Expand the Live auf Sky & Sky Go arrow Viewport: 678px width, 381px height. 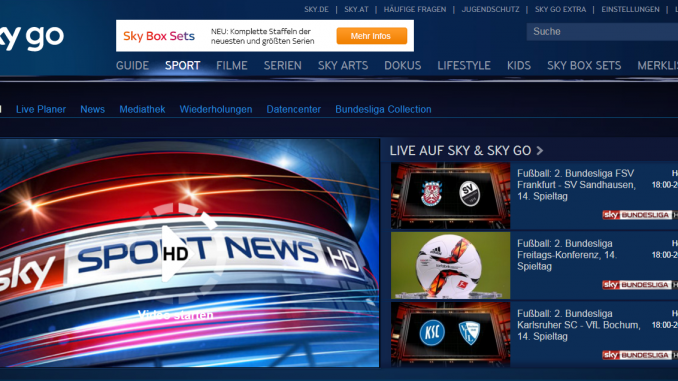[540, 150]
